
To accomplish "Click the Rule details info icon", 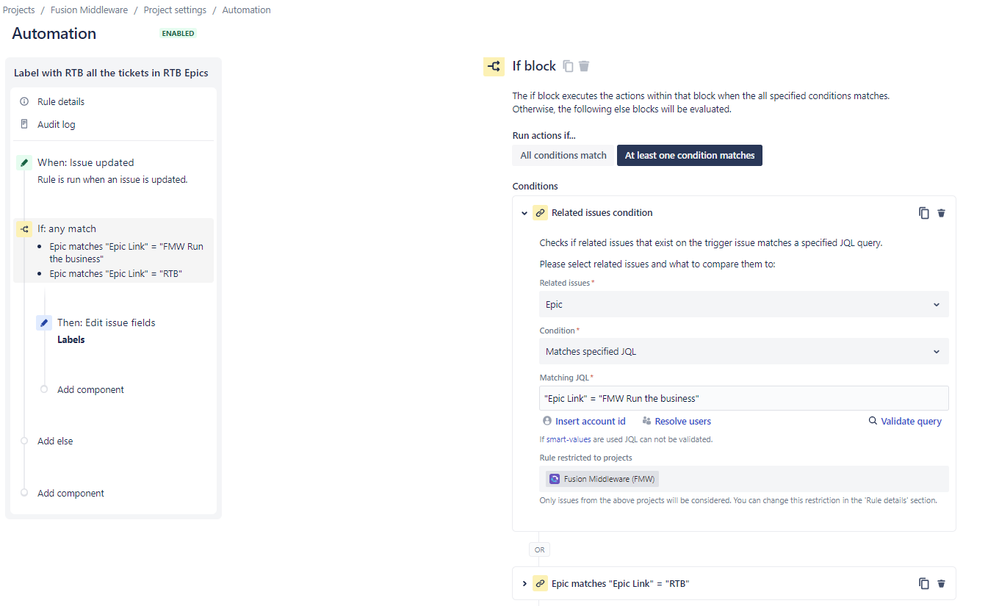I will pyautogui.click(x=24, y=101).
